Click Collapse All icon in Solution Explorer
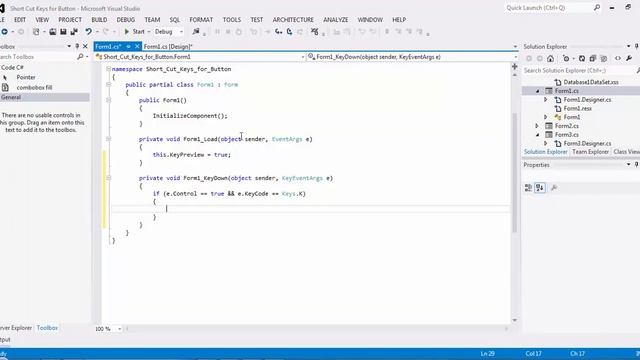Screen dimensions: 640x360 point(593,59)
